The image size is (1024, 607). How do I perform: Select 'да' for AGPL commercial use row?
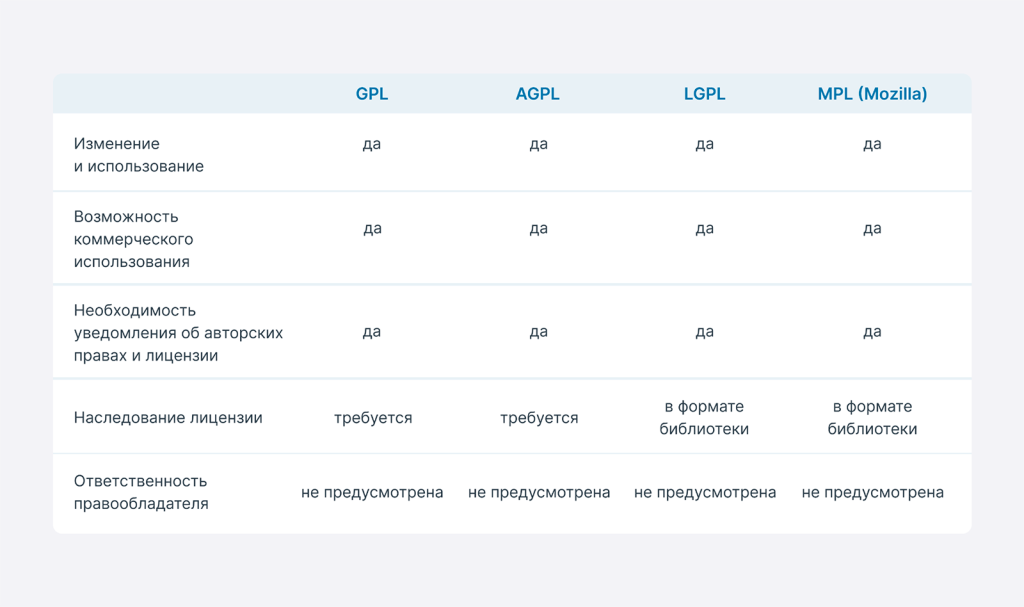click(538, 229)
